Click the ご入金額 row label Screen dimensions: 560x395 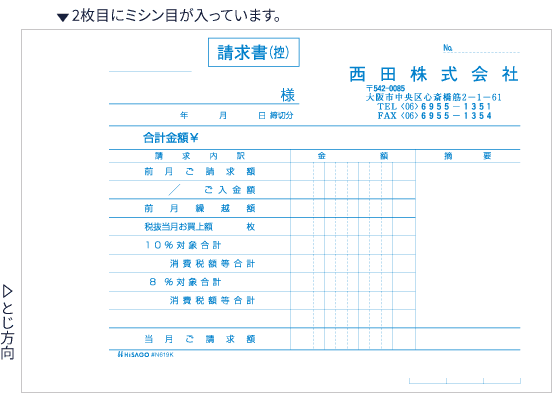coord(230,190)
